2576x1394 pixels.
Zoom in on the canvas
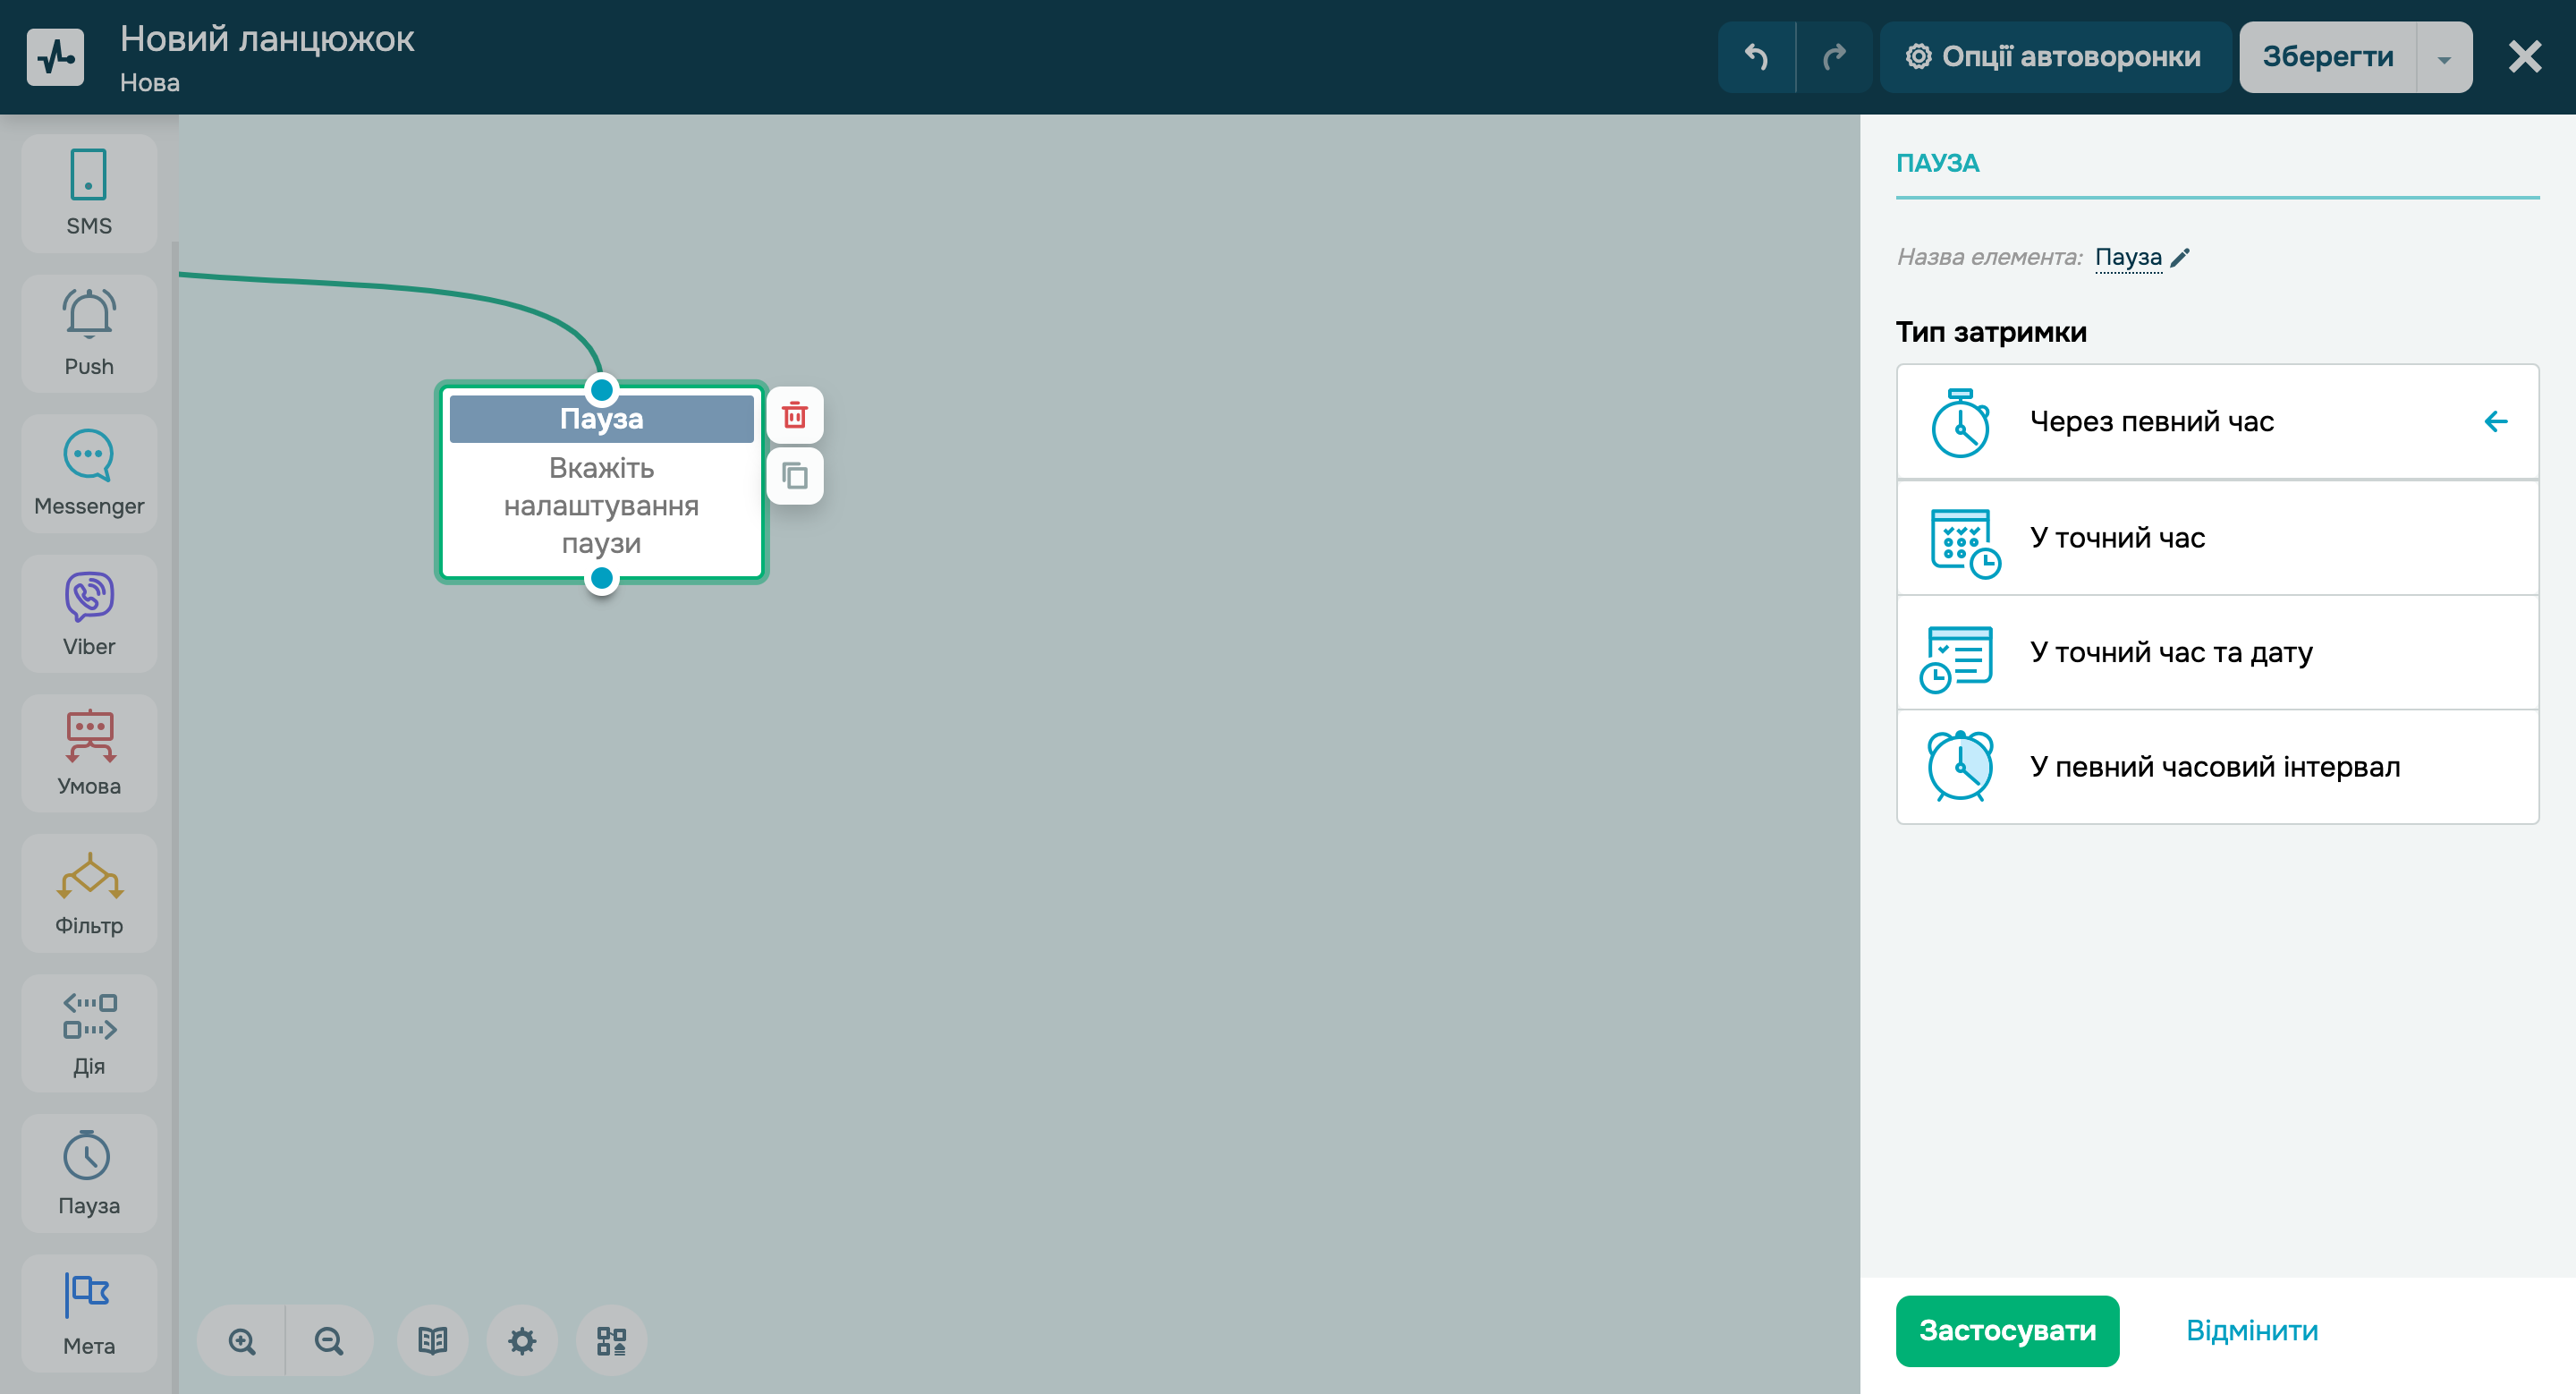pos(241,1340)
